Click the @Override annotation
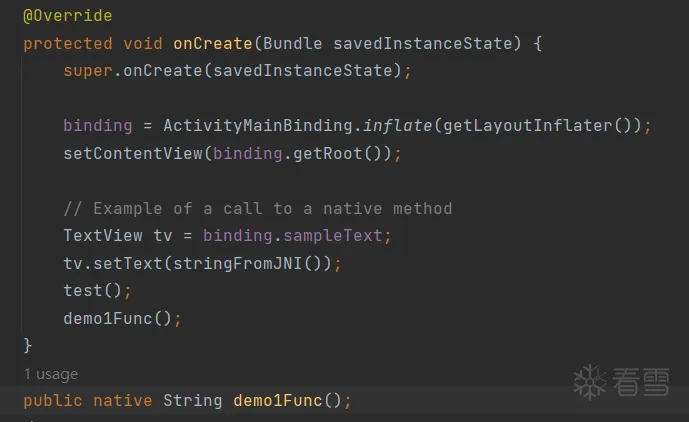 (x=68, y=16)
